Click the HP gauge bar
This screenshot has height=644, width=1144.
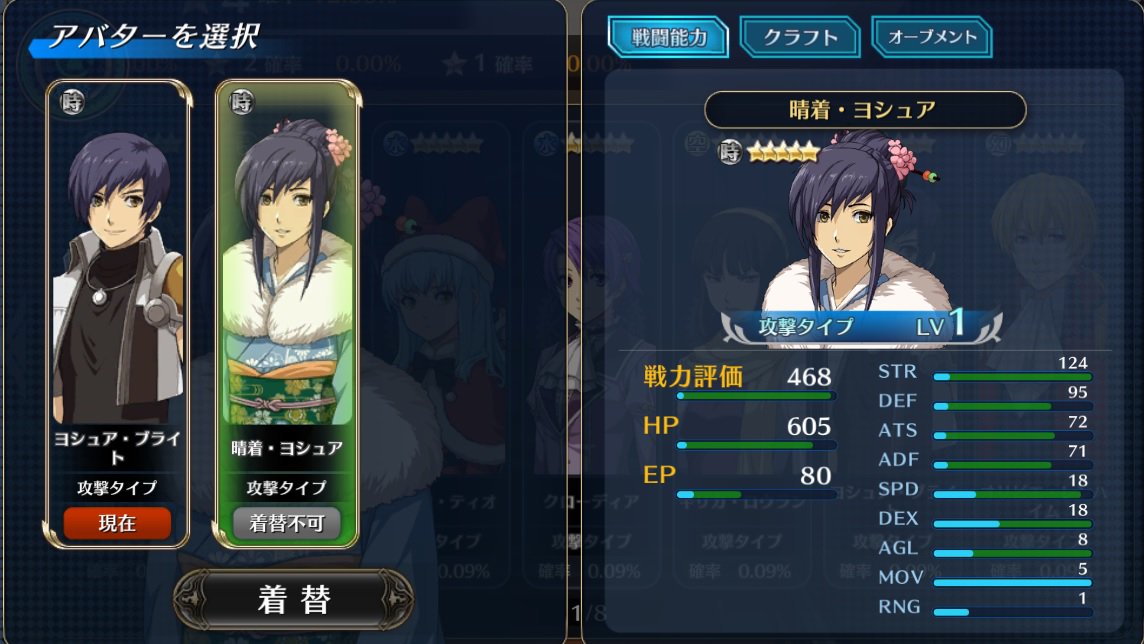coord(756,445)
